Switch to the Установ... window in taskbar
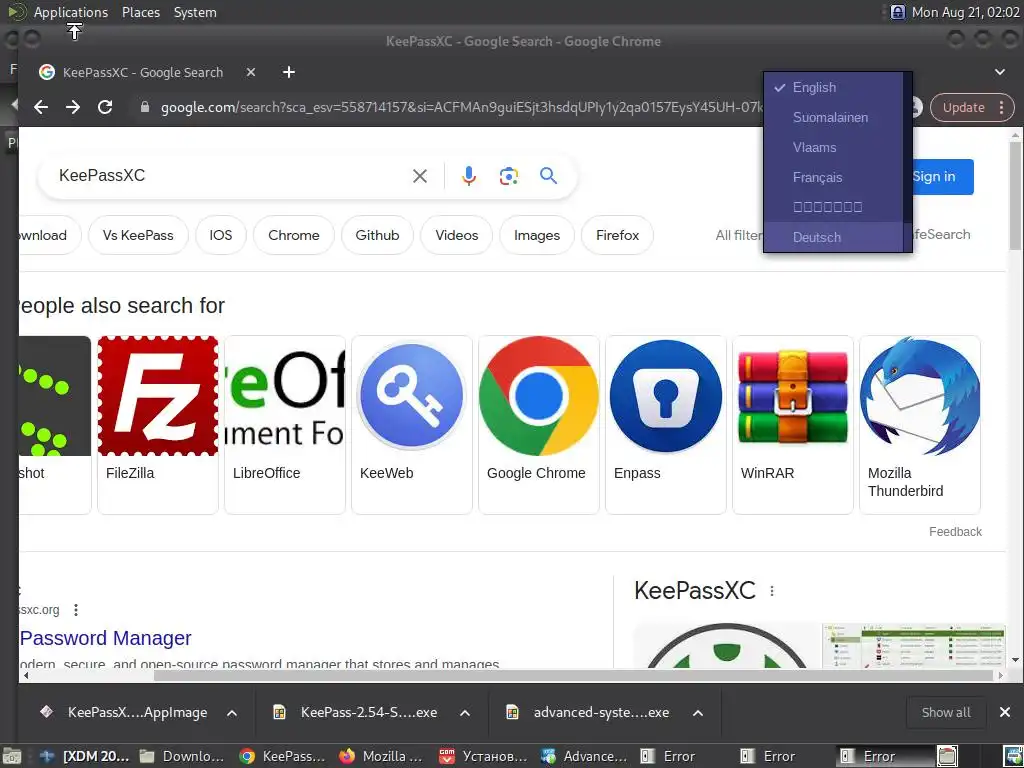1024x768 pixels. coord(483,756)
